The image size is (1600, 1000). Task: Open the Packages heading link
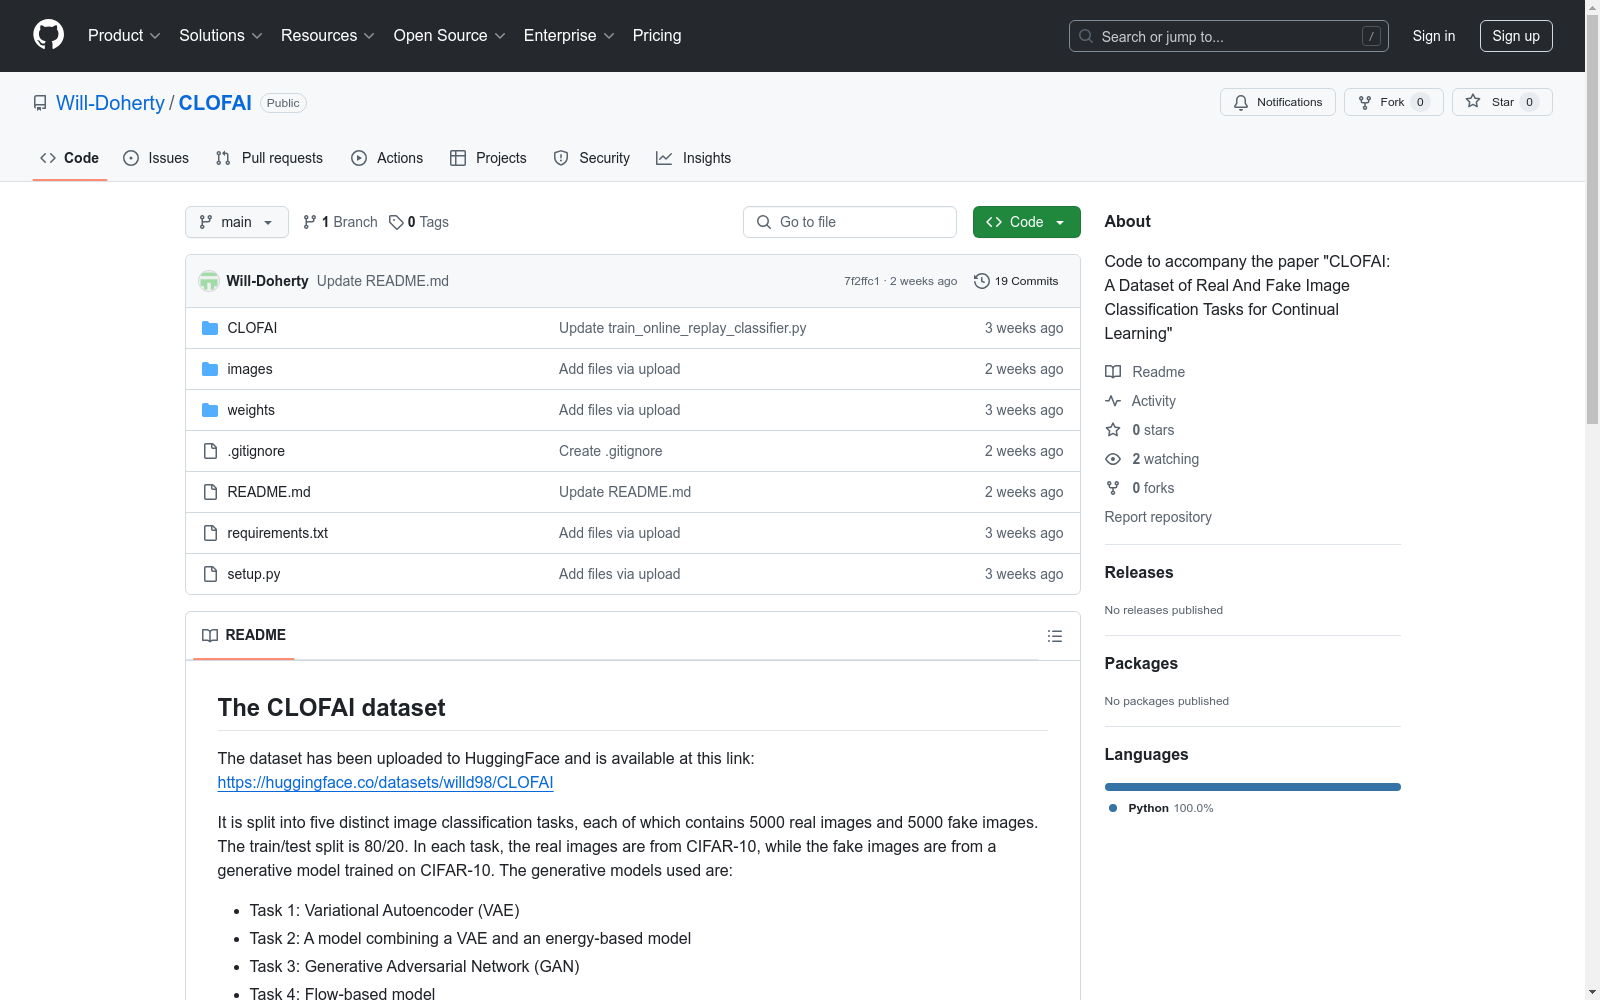coord(1141,664)
